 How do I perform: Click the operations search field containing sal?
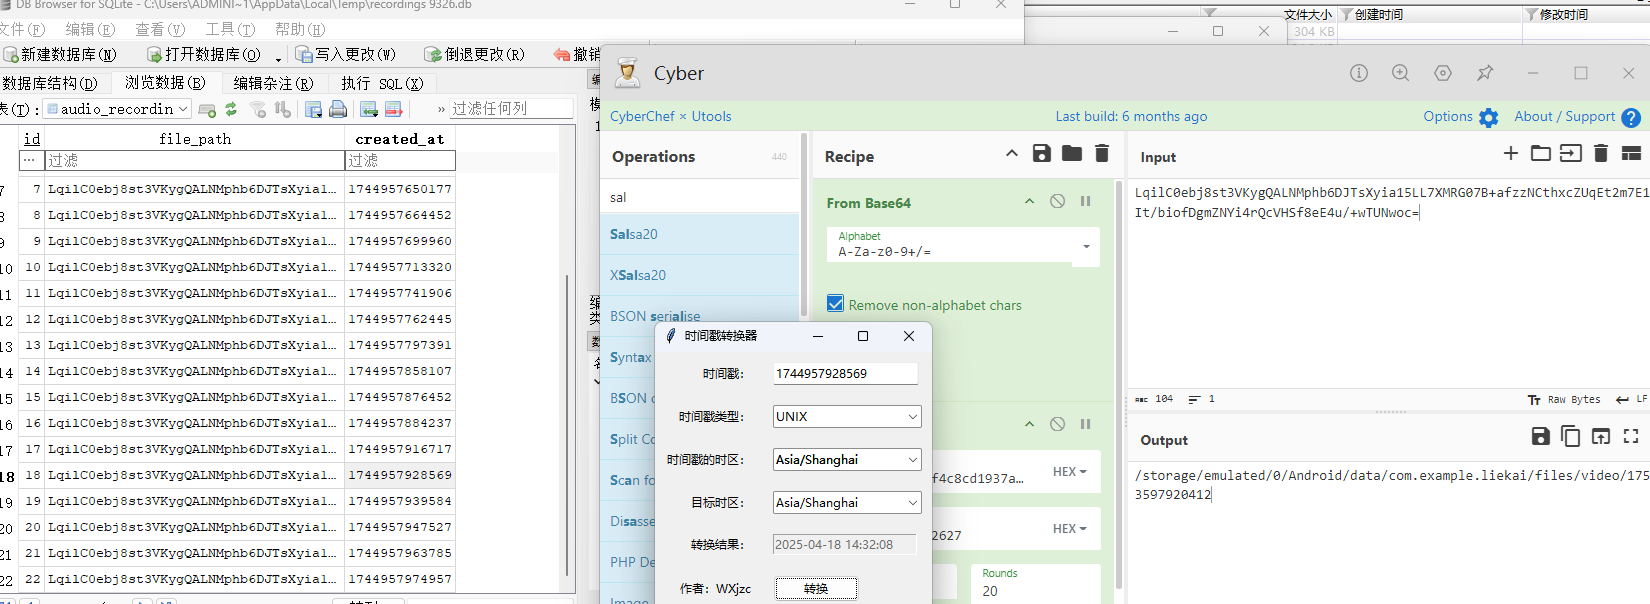[700, 197]
